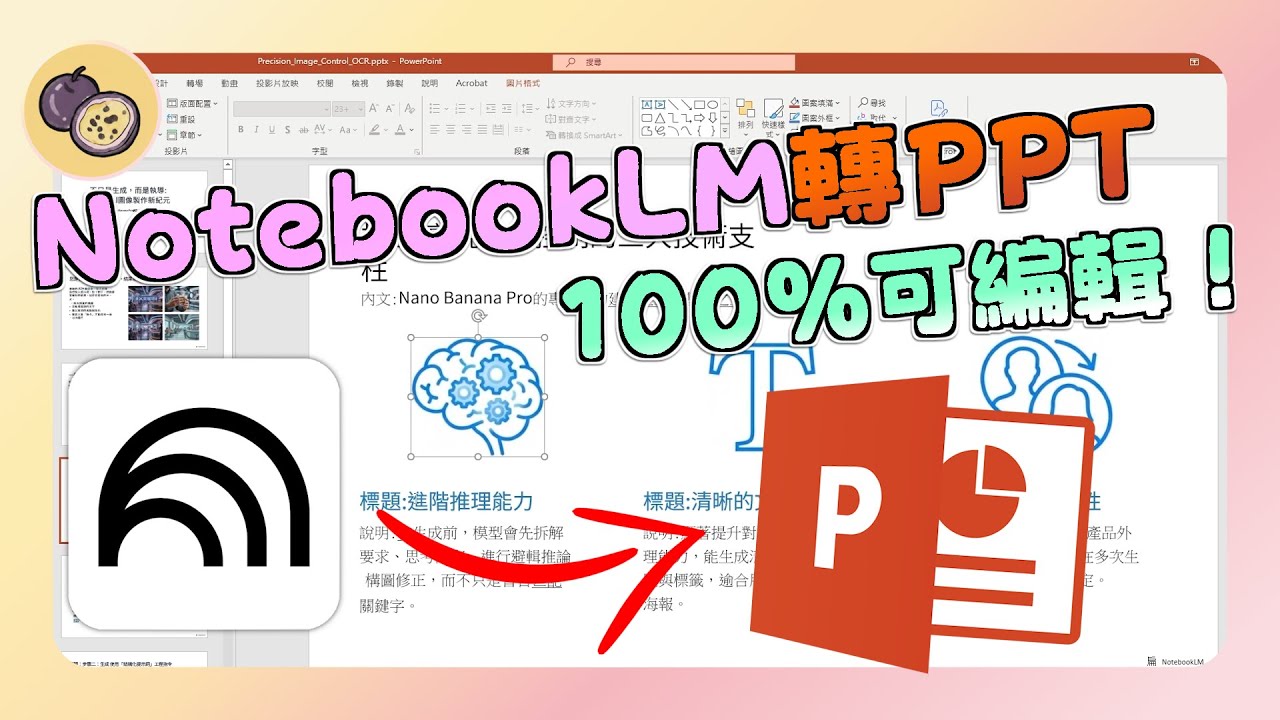This screenshot has height=720, width=1280.
Task: Justify the paragraph text
Action: point(482,129)
